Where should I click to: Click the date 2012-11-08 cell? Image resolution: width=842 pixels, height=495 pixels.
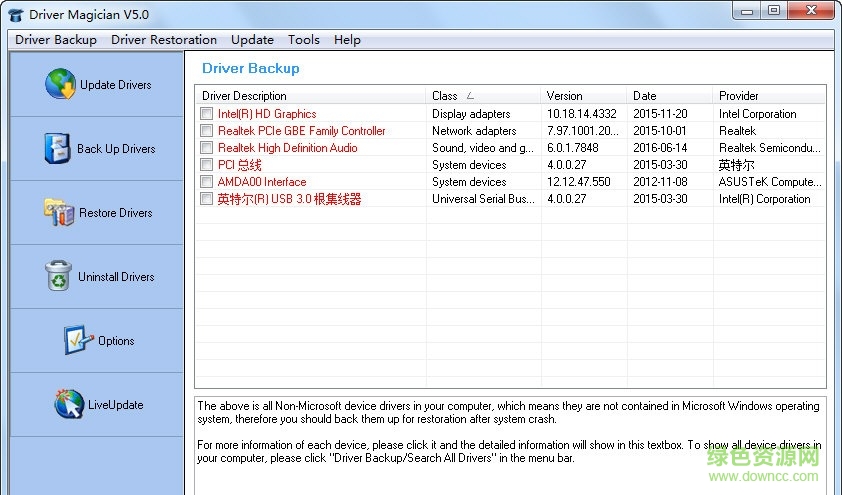click(x=660, y=181)
